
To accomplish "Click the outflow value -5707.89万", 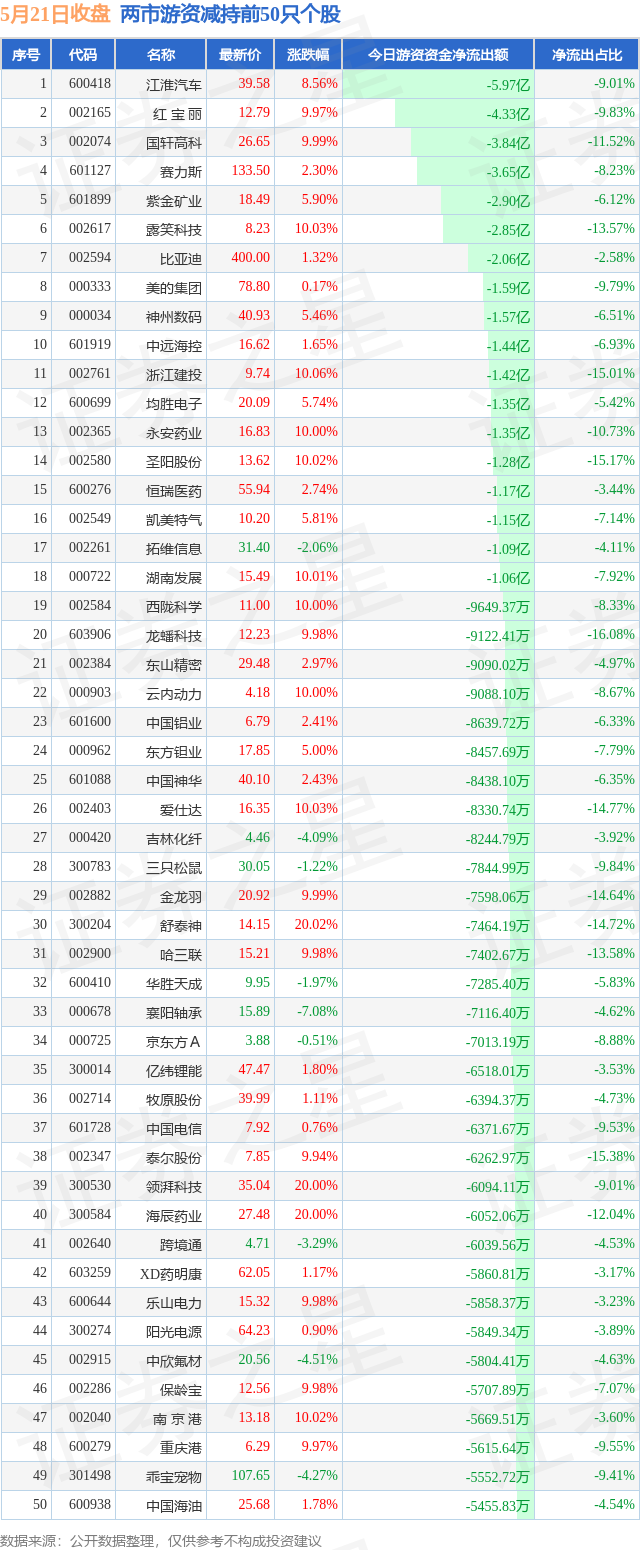I will pyautogui.click(x=497, y=1389).
